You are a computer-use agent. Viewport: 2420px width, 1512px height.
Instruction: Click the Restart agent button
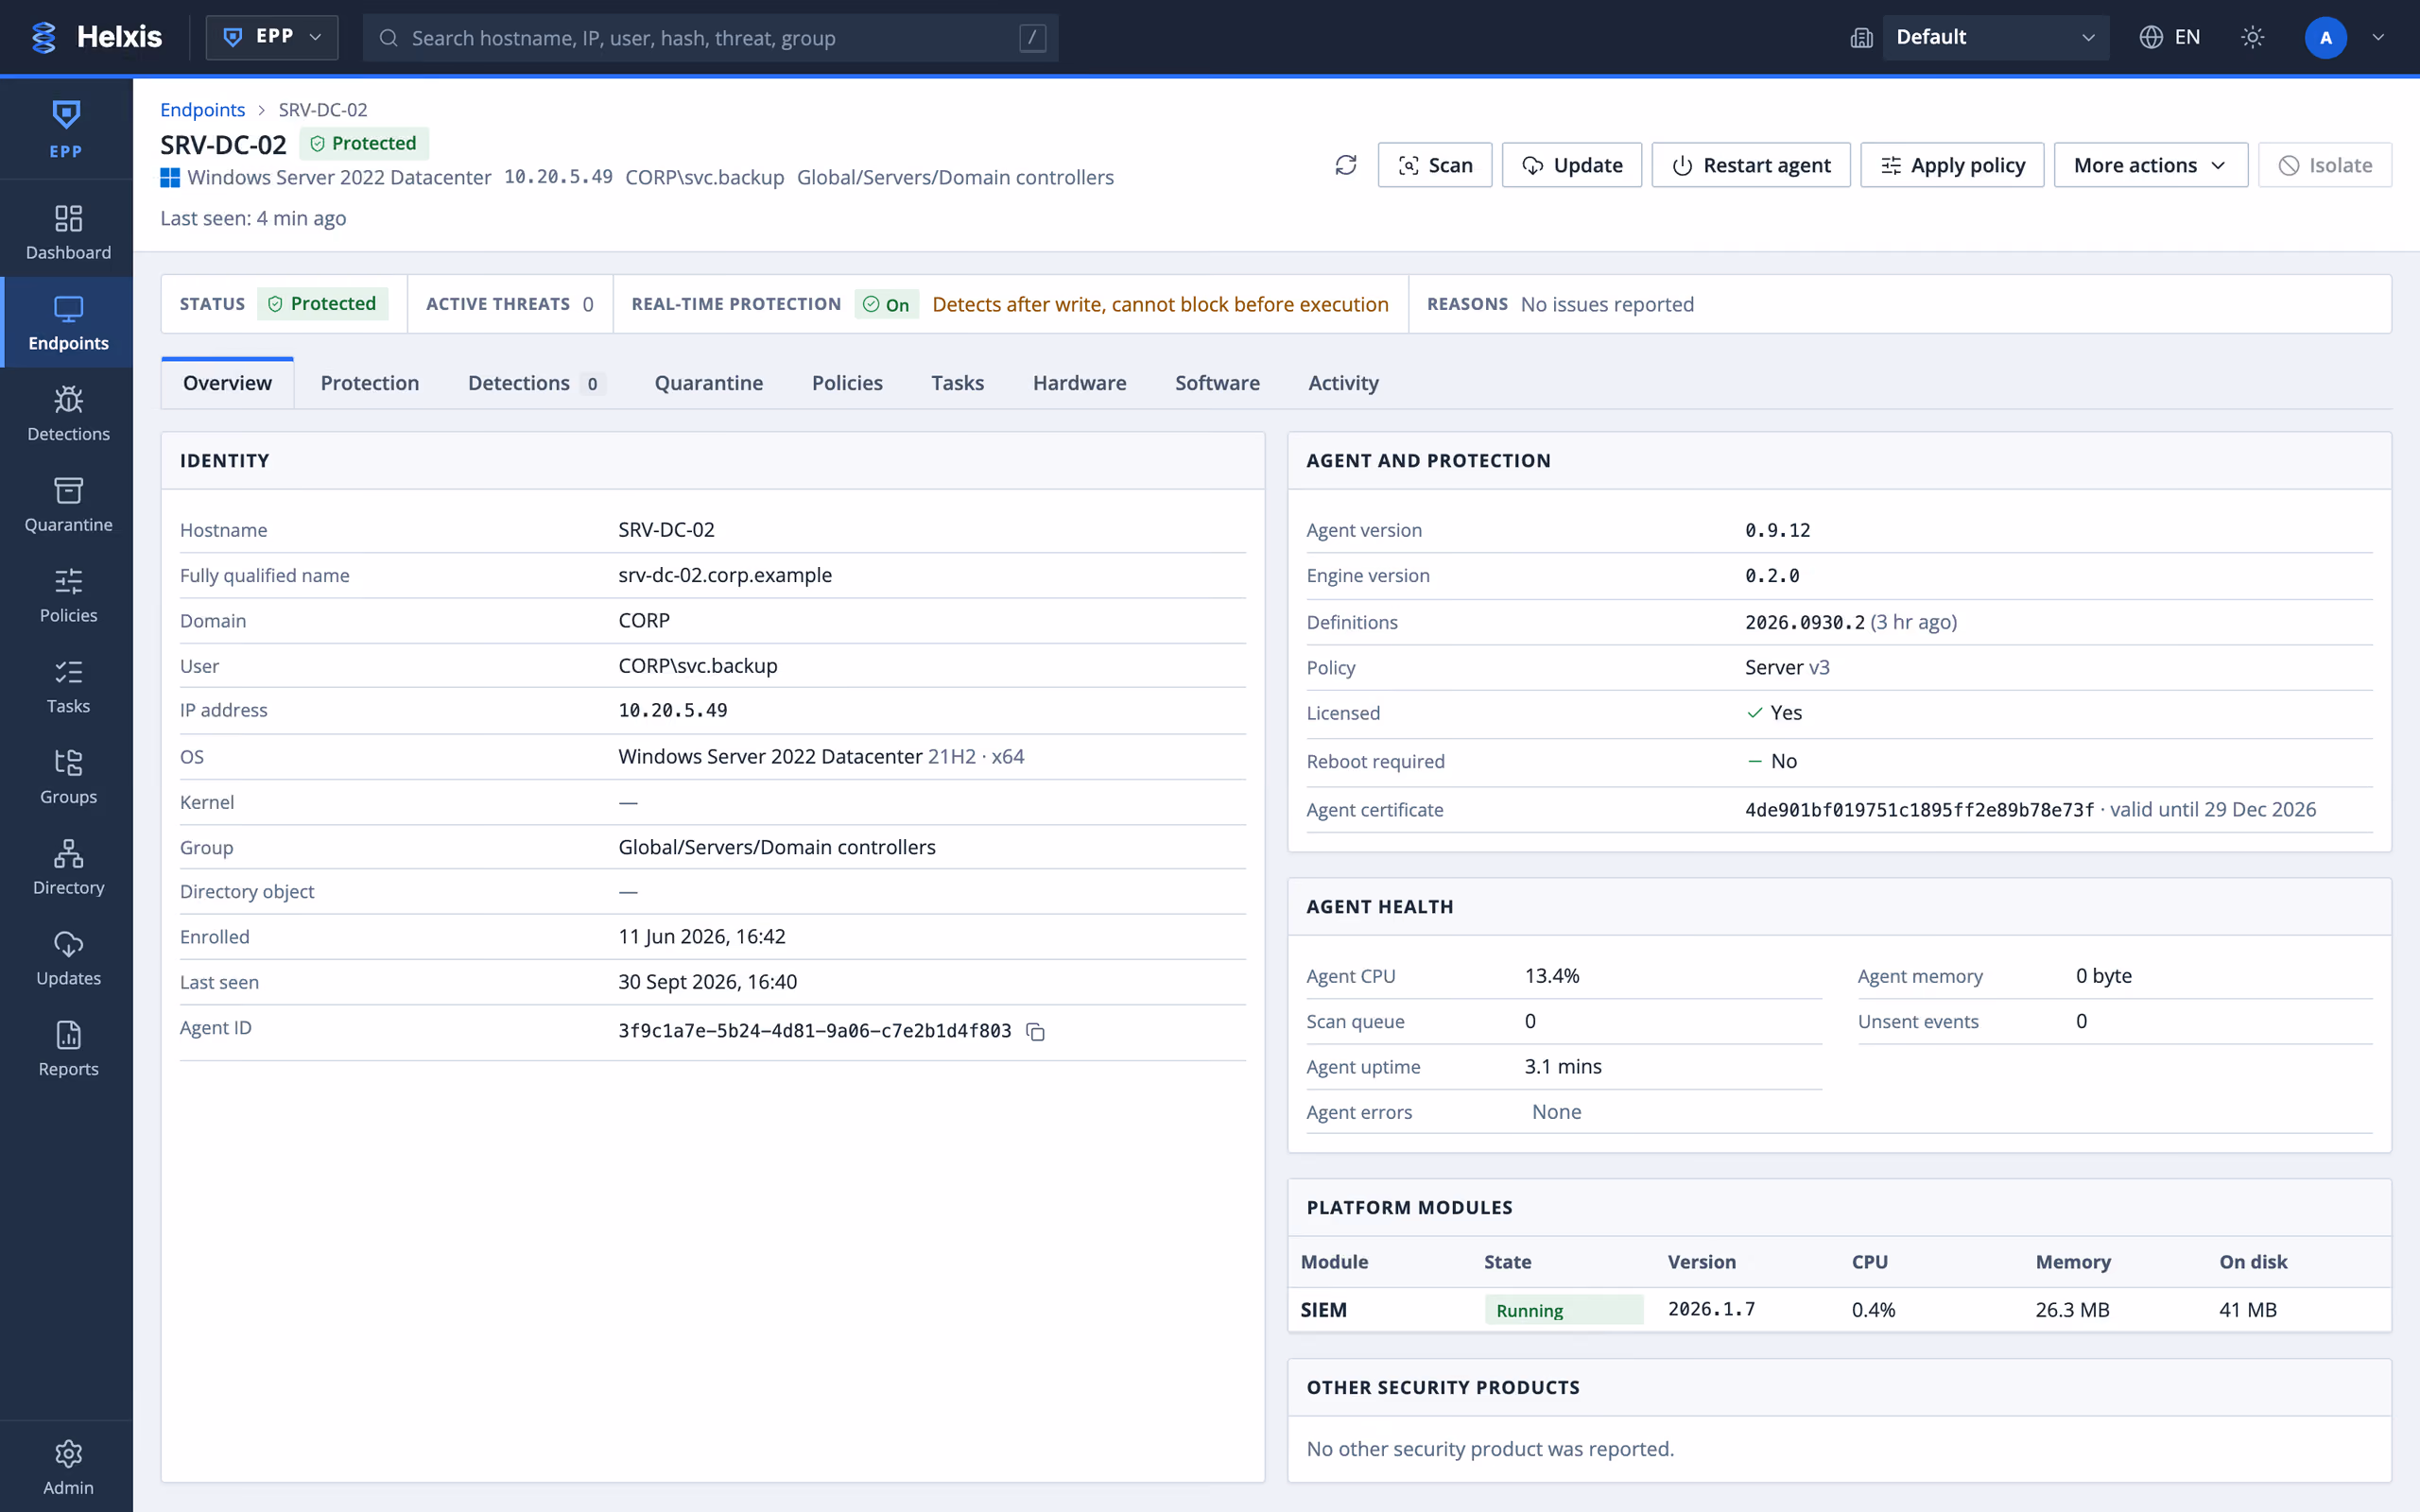pos(1750,165)
